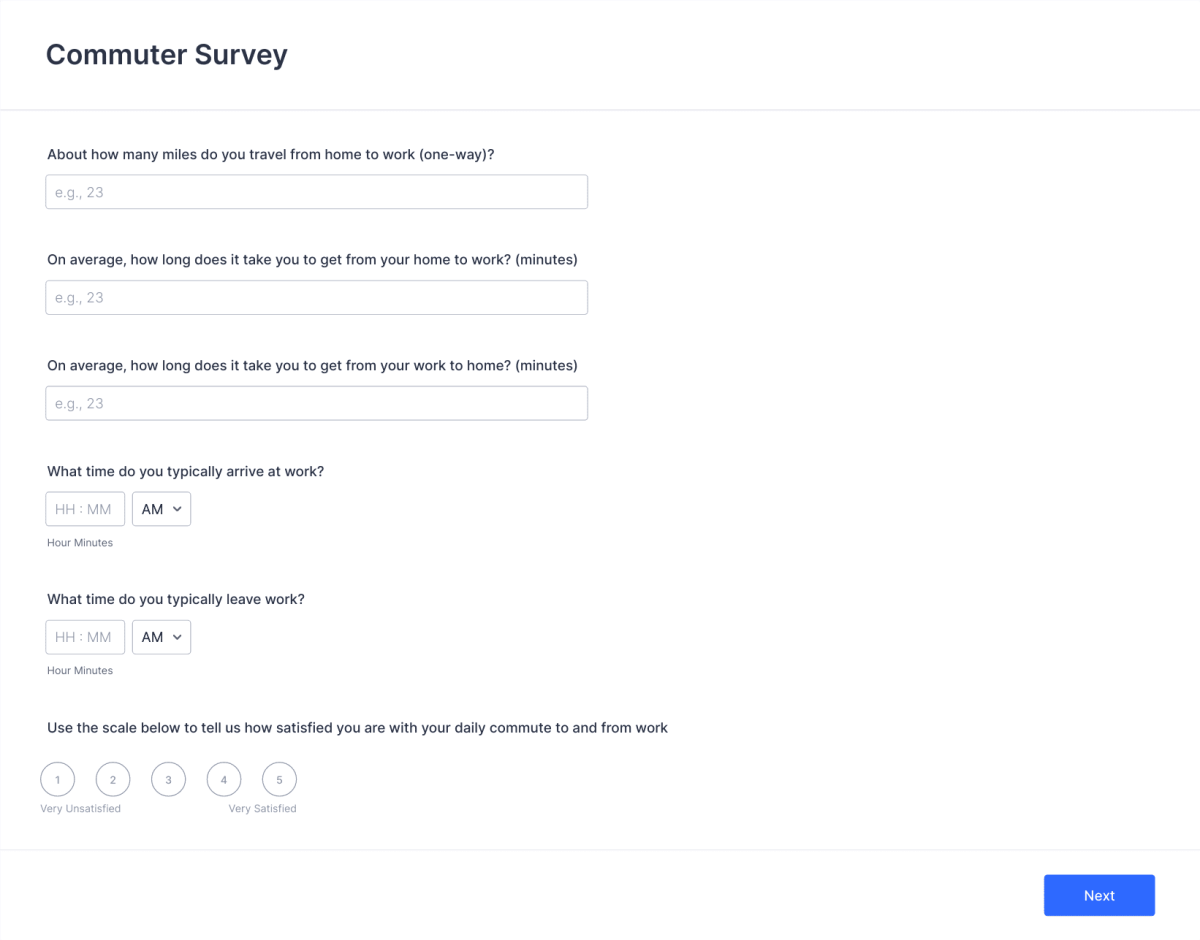Click the HH:MM field for arriving at work

85,509
